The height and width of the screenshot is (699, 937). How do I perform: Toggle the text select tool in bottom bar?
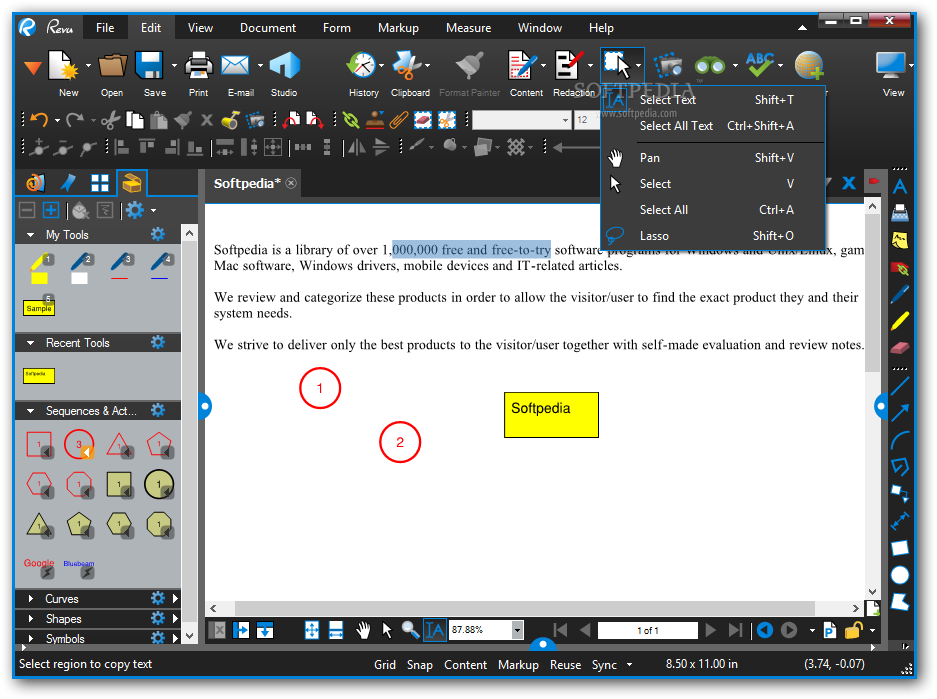[434, 630]
